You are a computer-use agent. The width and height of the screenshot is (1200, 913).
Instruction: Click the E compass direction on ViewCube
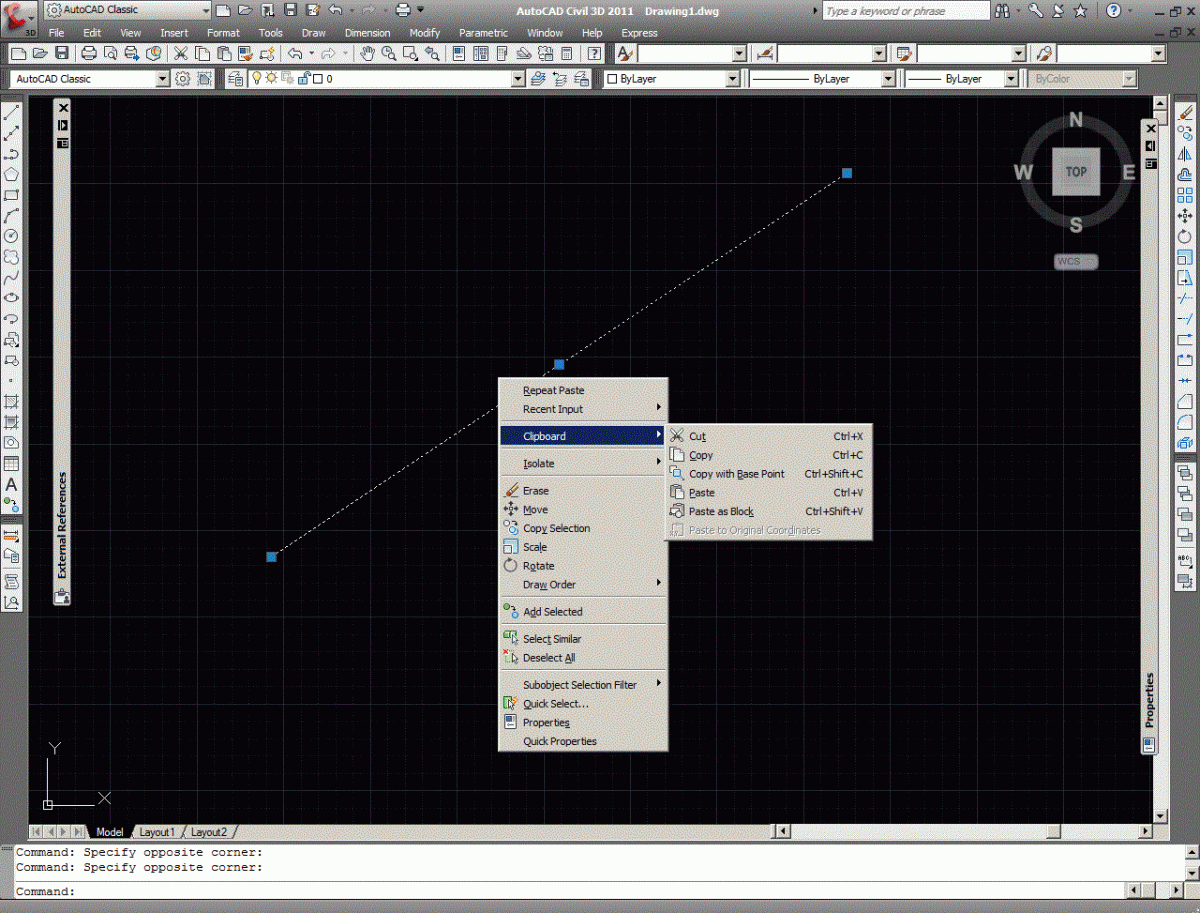pyautogui.click(x=1128, y=172)
